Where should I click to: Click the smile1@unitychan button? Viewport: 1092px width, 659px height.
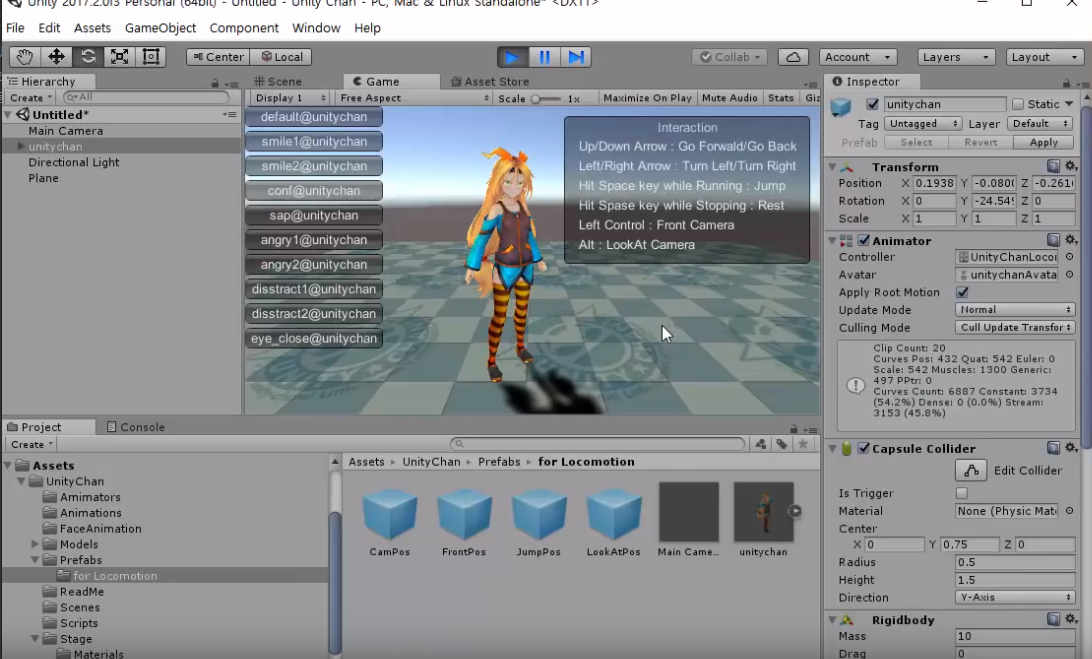tap(314, 141)
